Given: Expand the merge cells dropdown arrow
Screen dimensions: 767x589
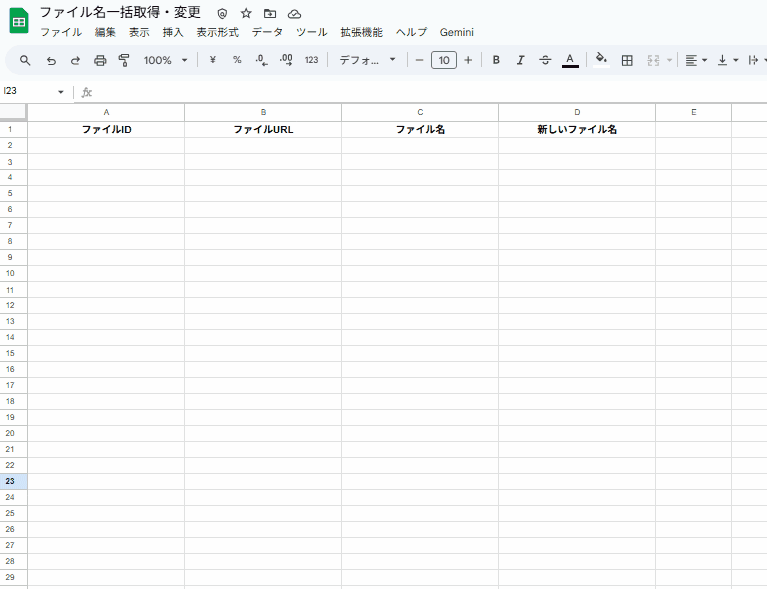Looking at the screenshot, I should (669, 60).
